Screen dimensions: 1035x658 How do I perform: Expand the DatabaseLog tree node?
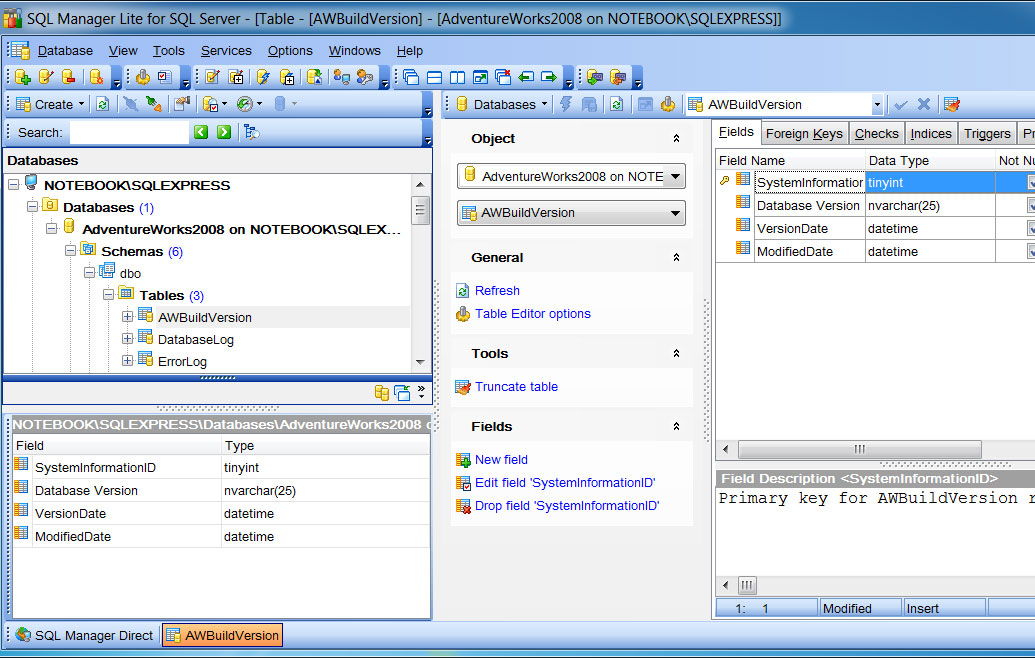[127, 339]
